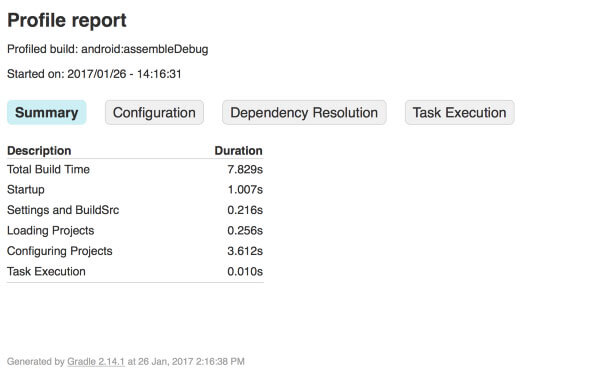Open the Dependency Resolution tab
Viewport: 600px width, 371px height.
[304, 112]
